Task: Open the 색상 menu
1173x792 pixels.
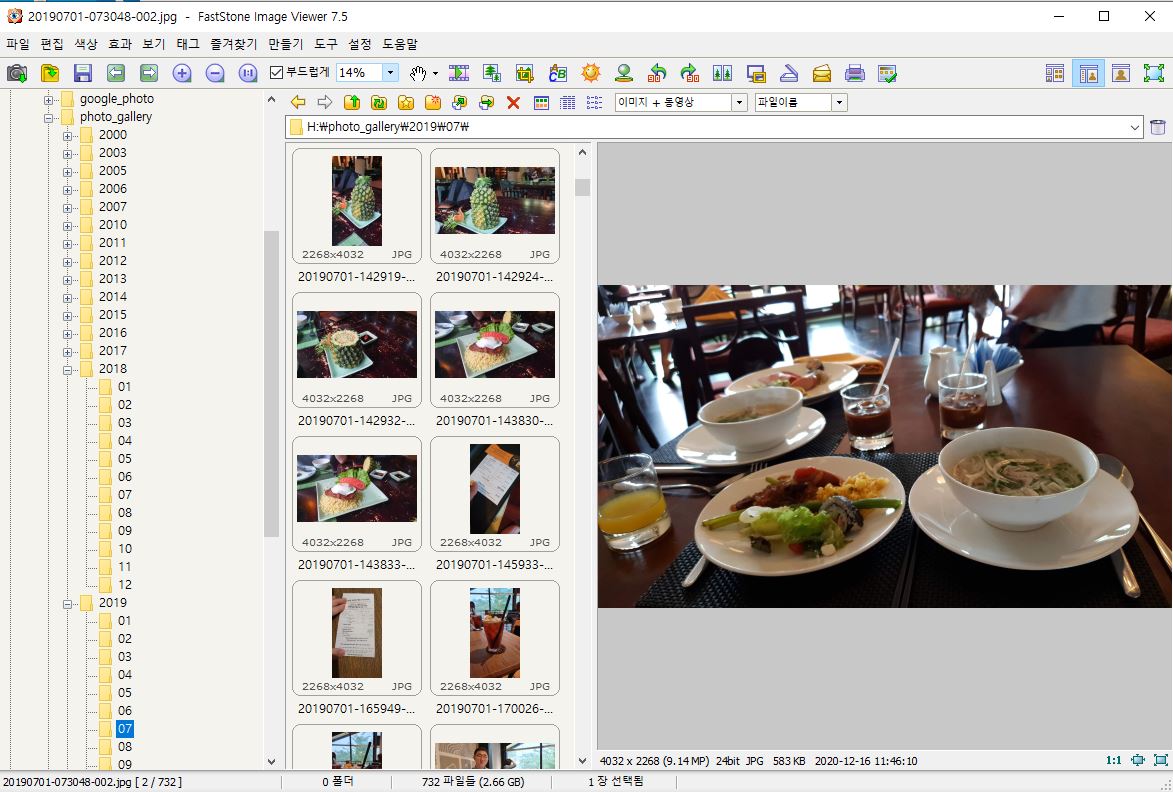Action: point(86,44)
